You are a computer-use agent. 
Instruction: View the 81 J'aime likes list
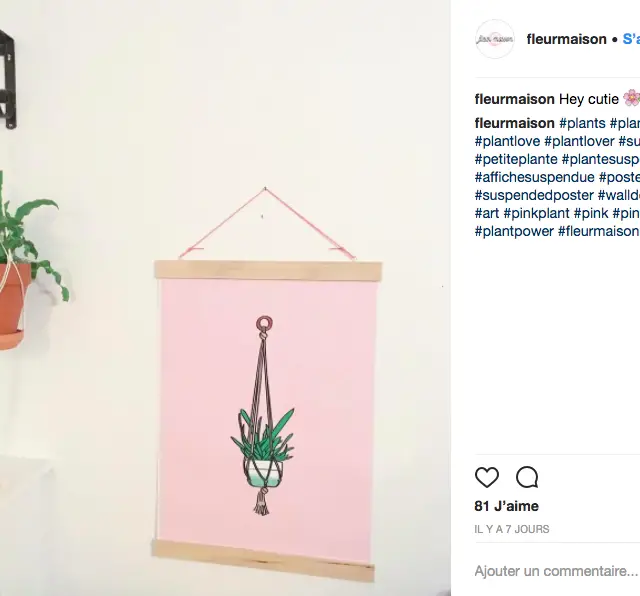507,506
